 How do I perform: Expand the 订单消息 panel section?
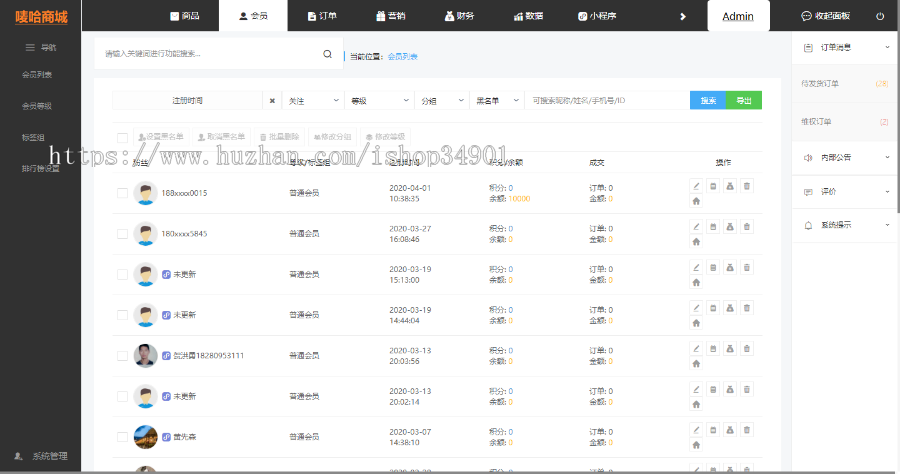pos(846,48)
